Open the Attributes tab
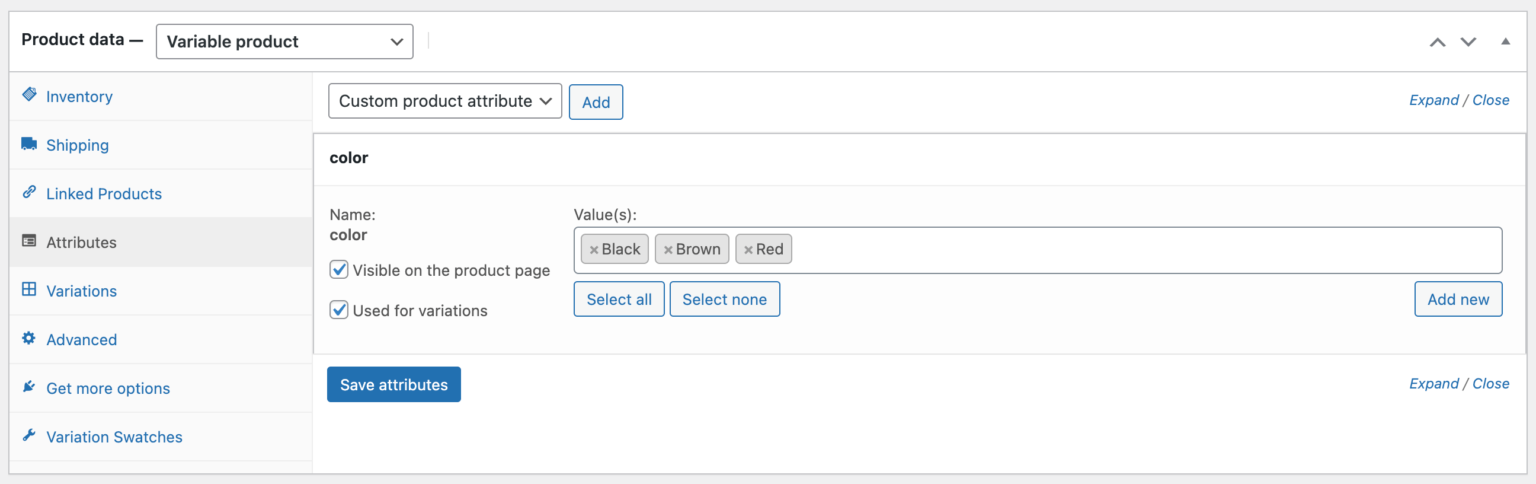1536x484 pixels. 81,242
